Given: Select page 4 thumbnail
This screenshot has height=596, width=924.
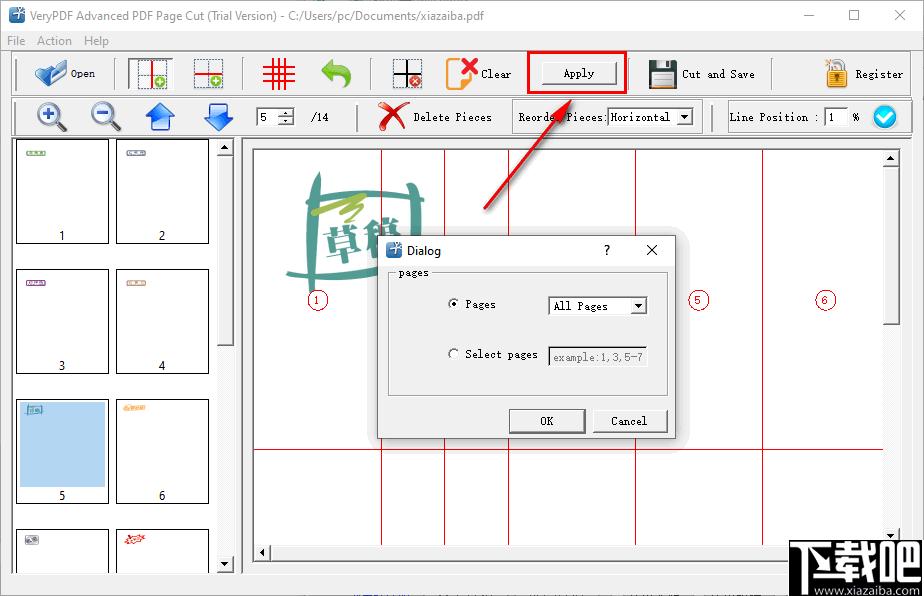Looking at the screenshot, I should tap(163, 321).
